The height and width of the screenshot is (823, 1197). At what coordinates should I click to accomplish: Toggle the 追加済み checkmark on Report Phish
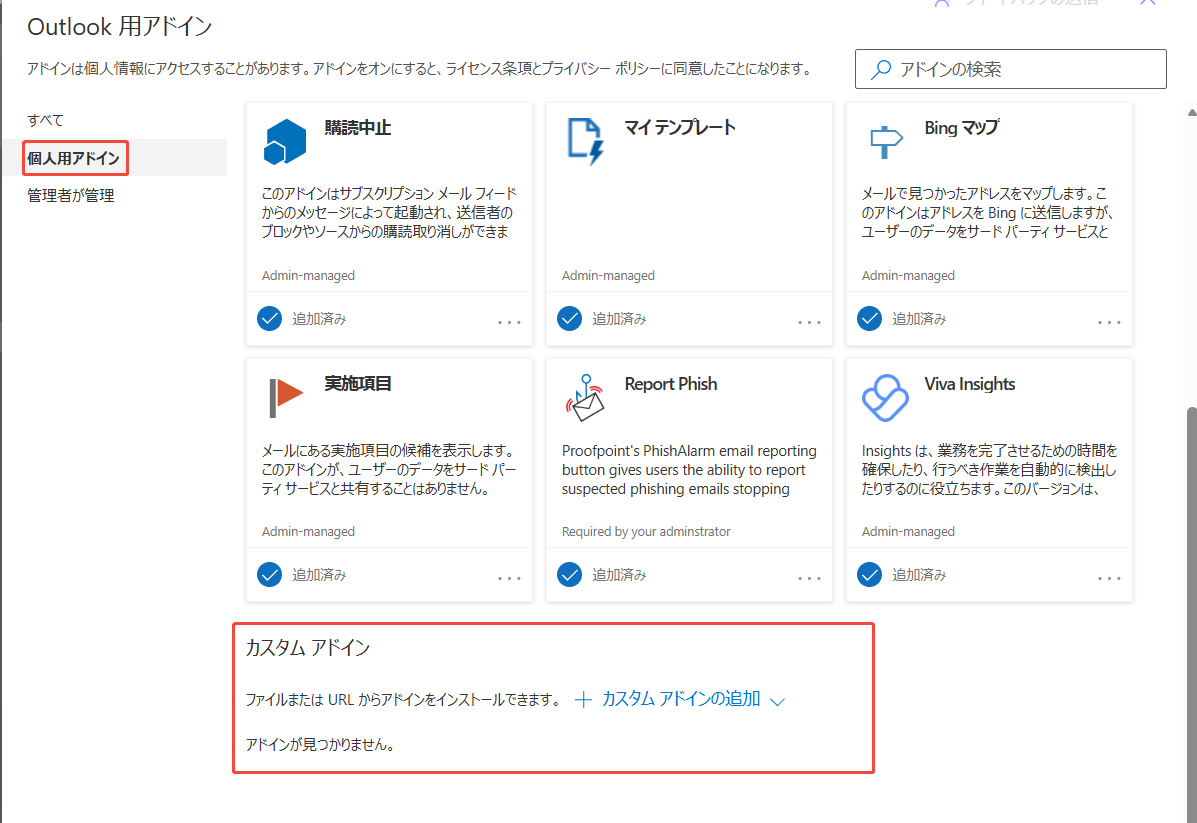tap(569, 574)
